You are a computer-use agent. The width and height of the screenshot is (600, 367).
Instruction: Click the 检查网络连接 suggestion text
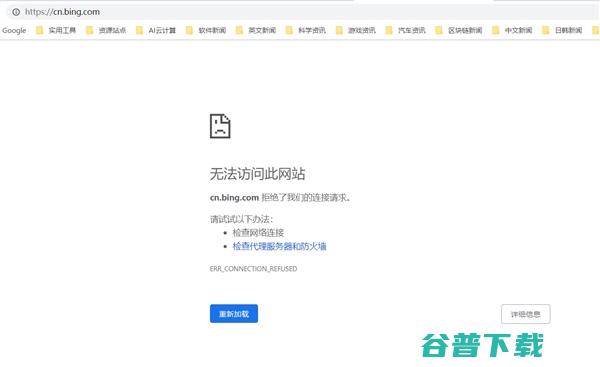click(258, 232)
